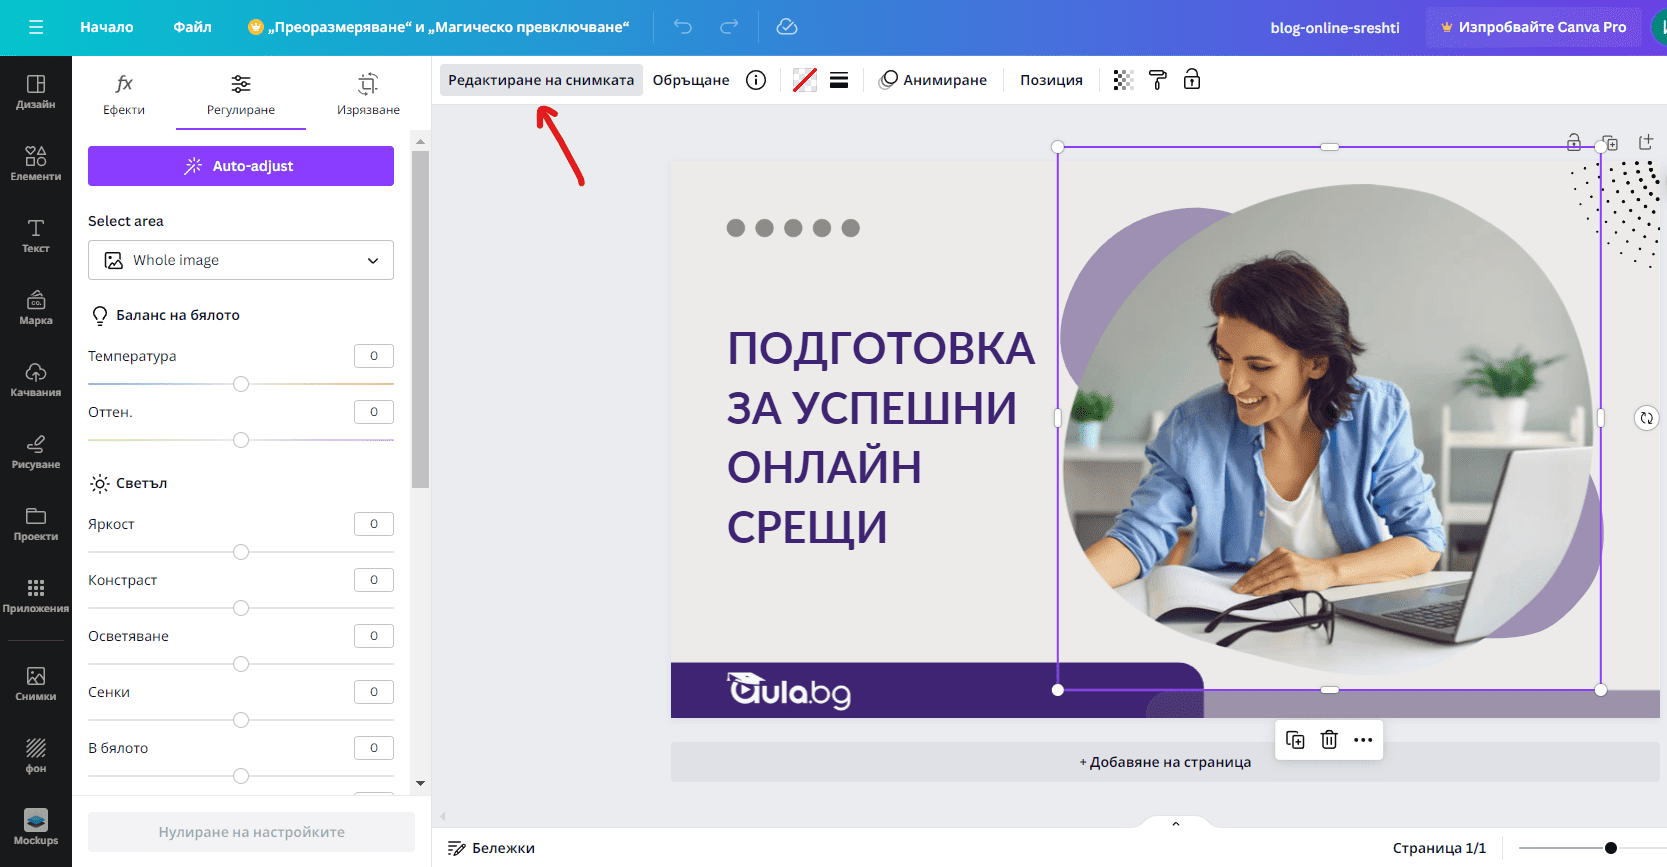The height and width of the screenshot is (867, 1667).
Task: Open Файл menu
Action: point(193,27)
